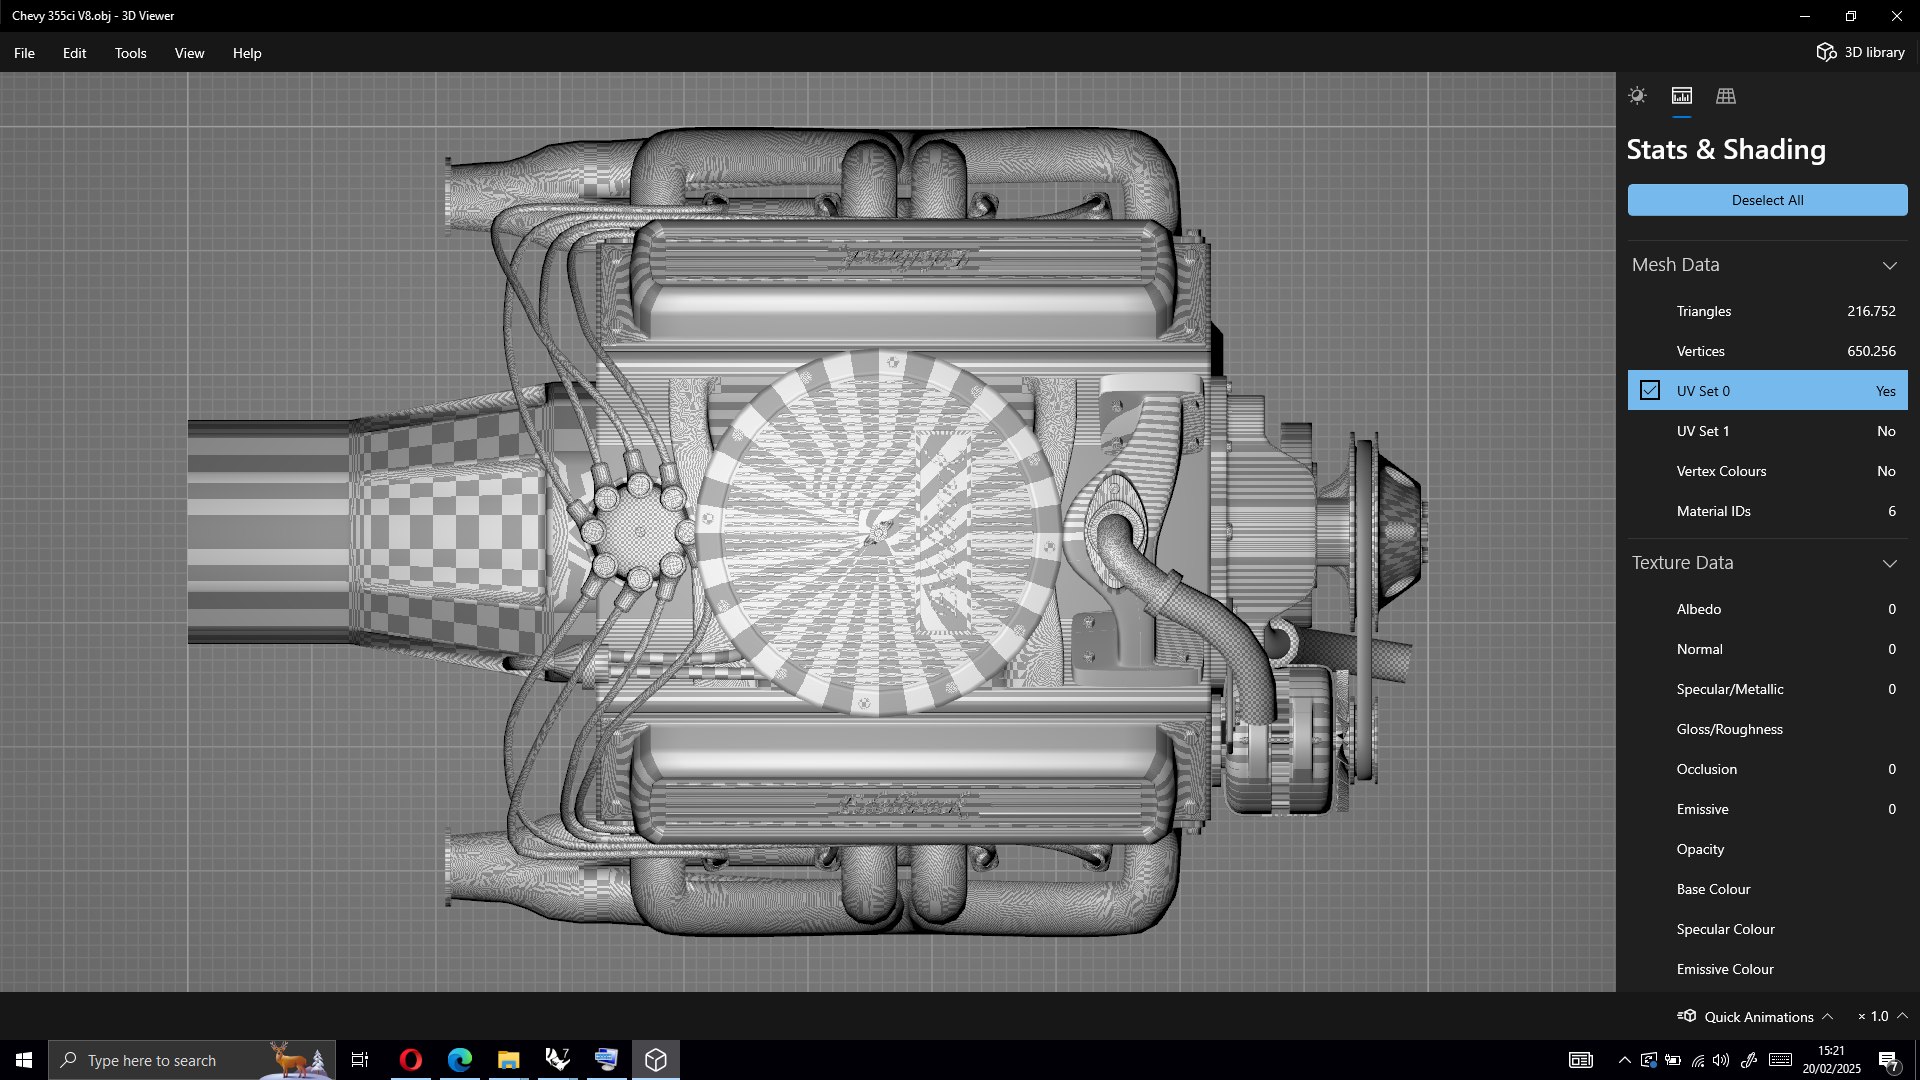Click the Quick Animations icon

point(1686,1016)
